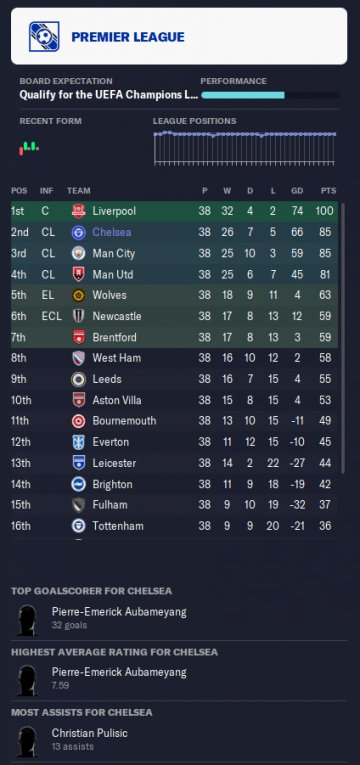Click the Tottenham club badge
This screenshot has width=360, height=765.
[78, 526]
